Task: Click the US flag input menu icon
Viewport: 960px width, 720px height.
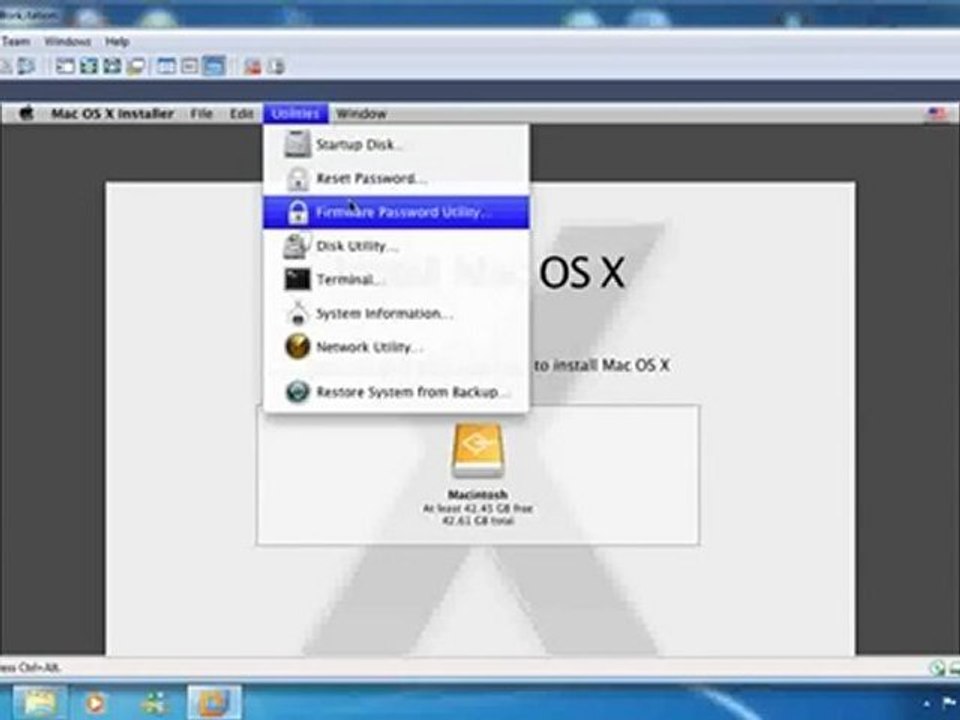Action: click(937, 114)
